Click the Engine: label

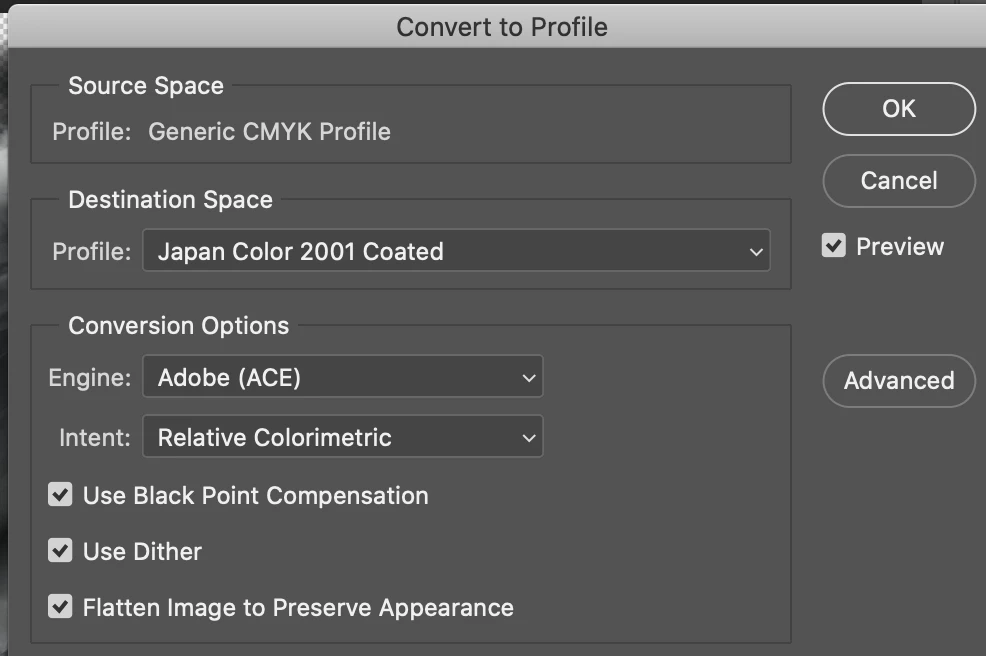pos(90,378)
